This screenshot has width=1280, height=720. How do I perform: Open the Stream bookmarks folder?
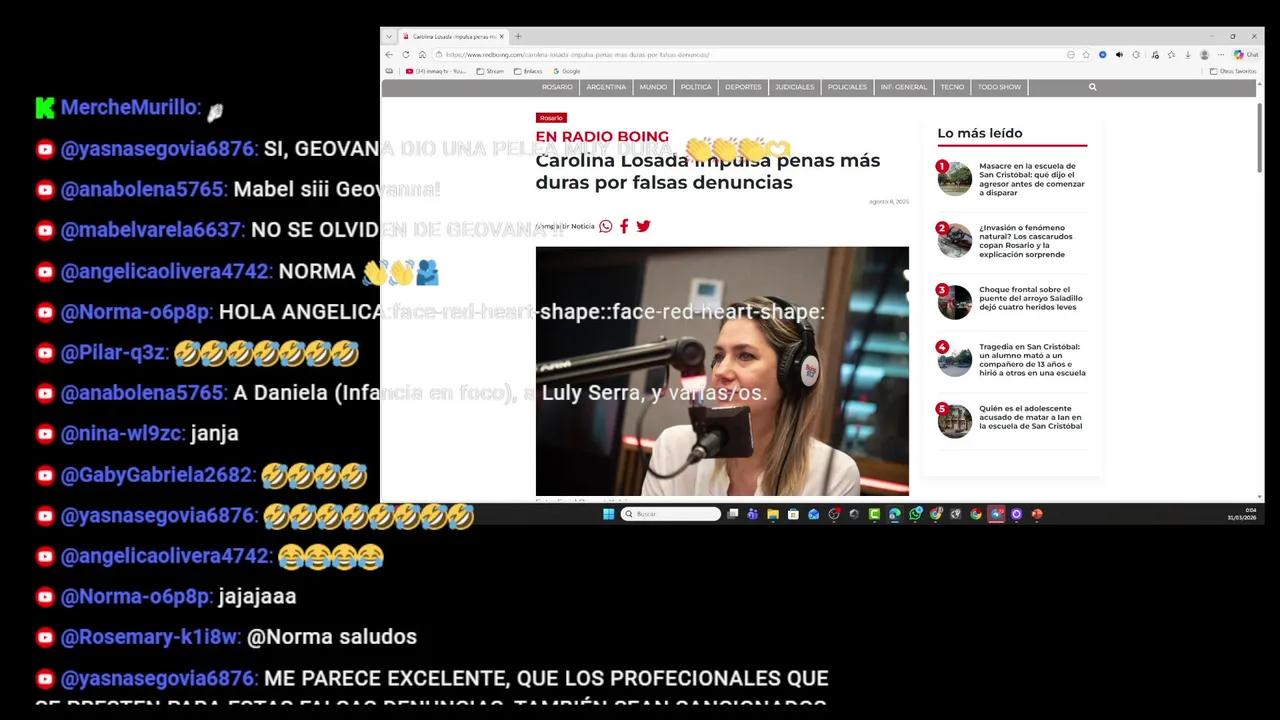point(490,71)
